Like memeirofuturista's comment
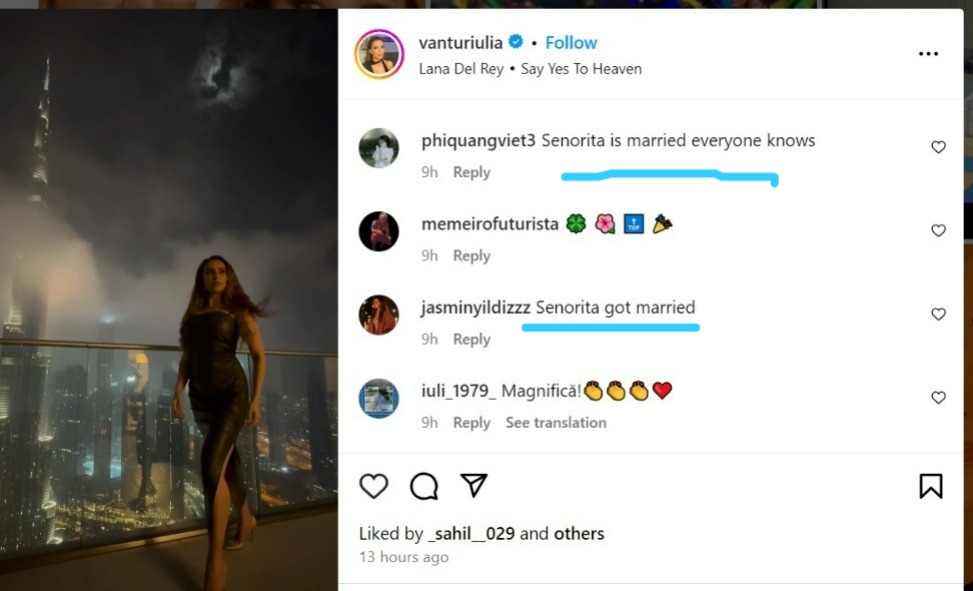Viewport: 973px width, 591px height. click(x=938, y=231)
